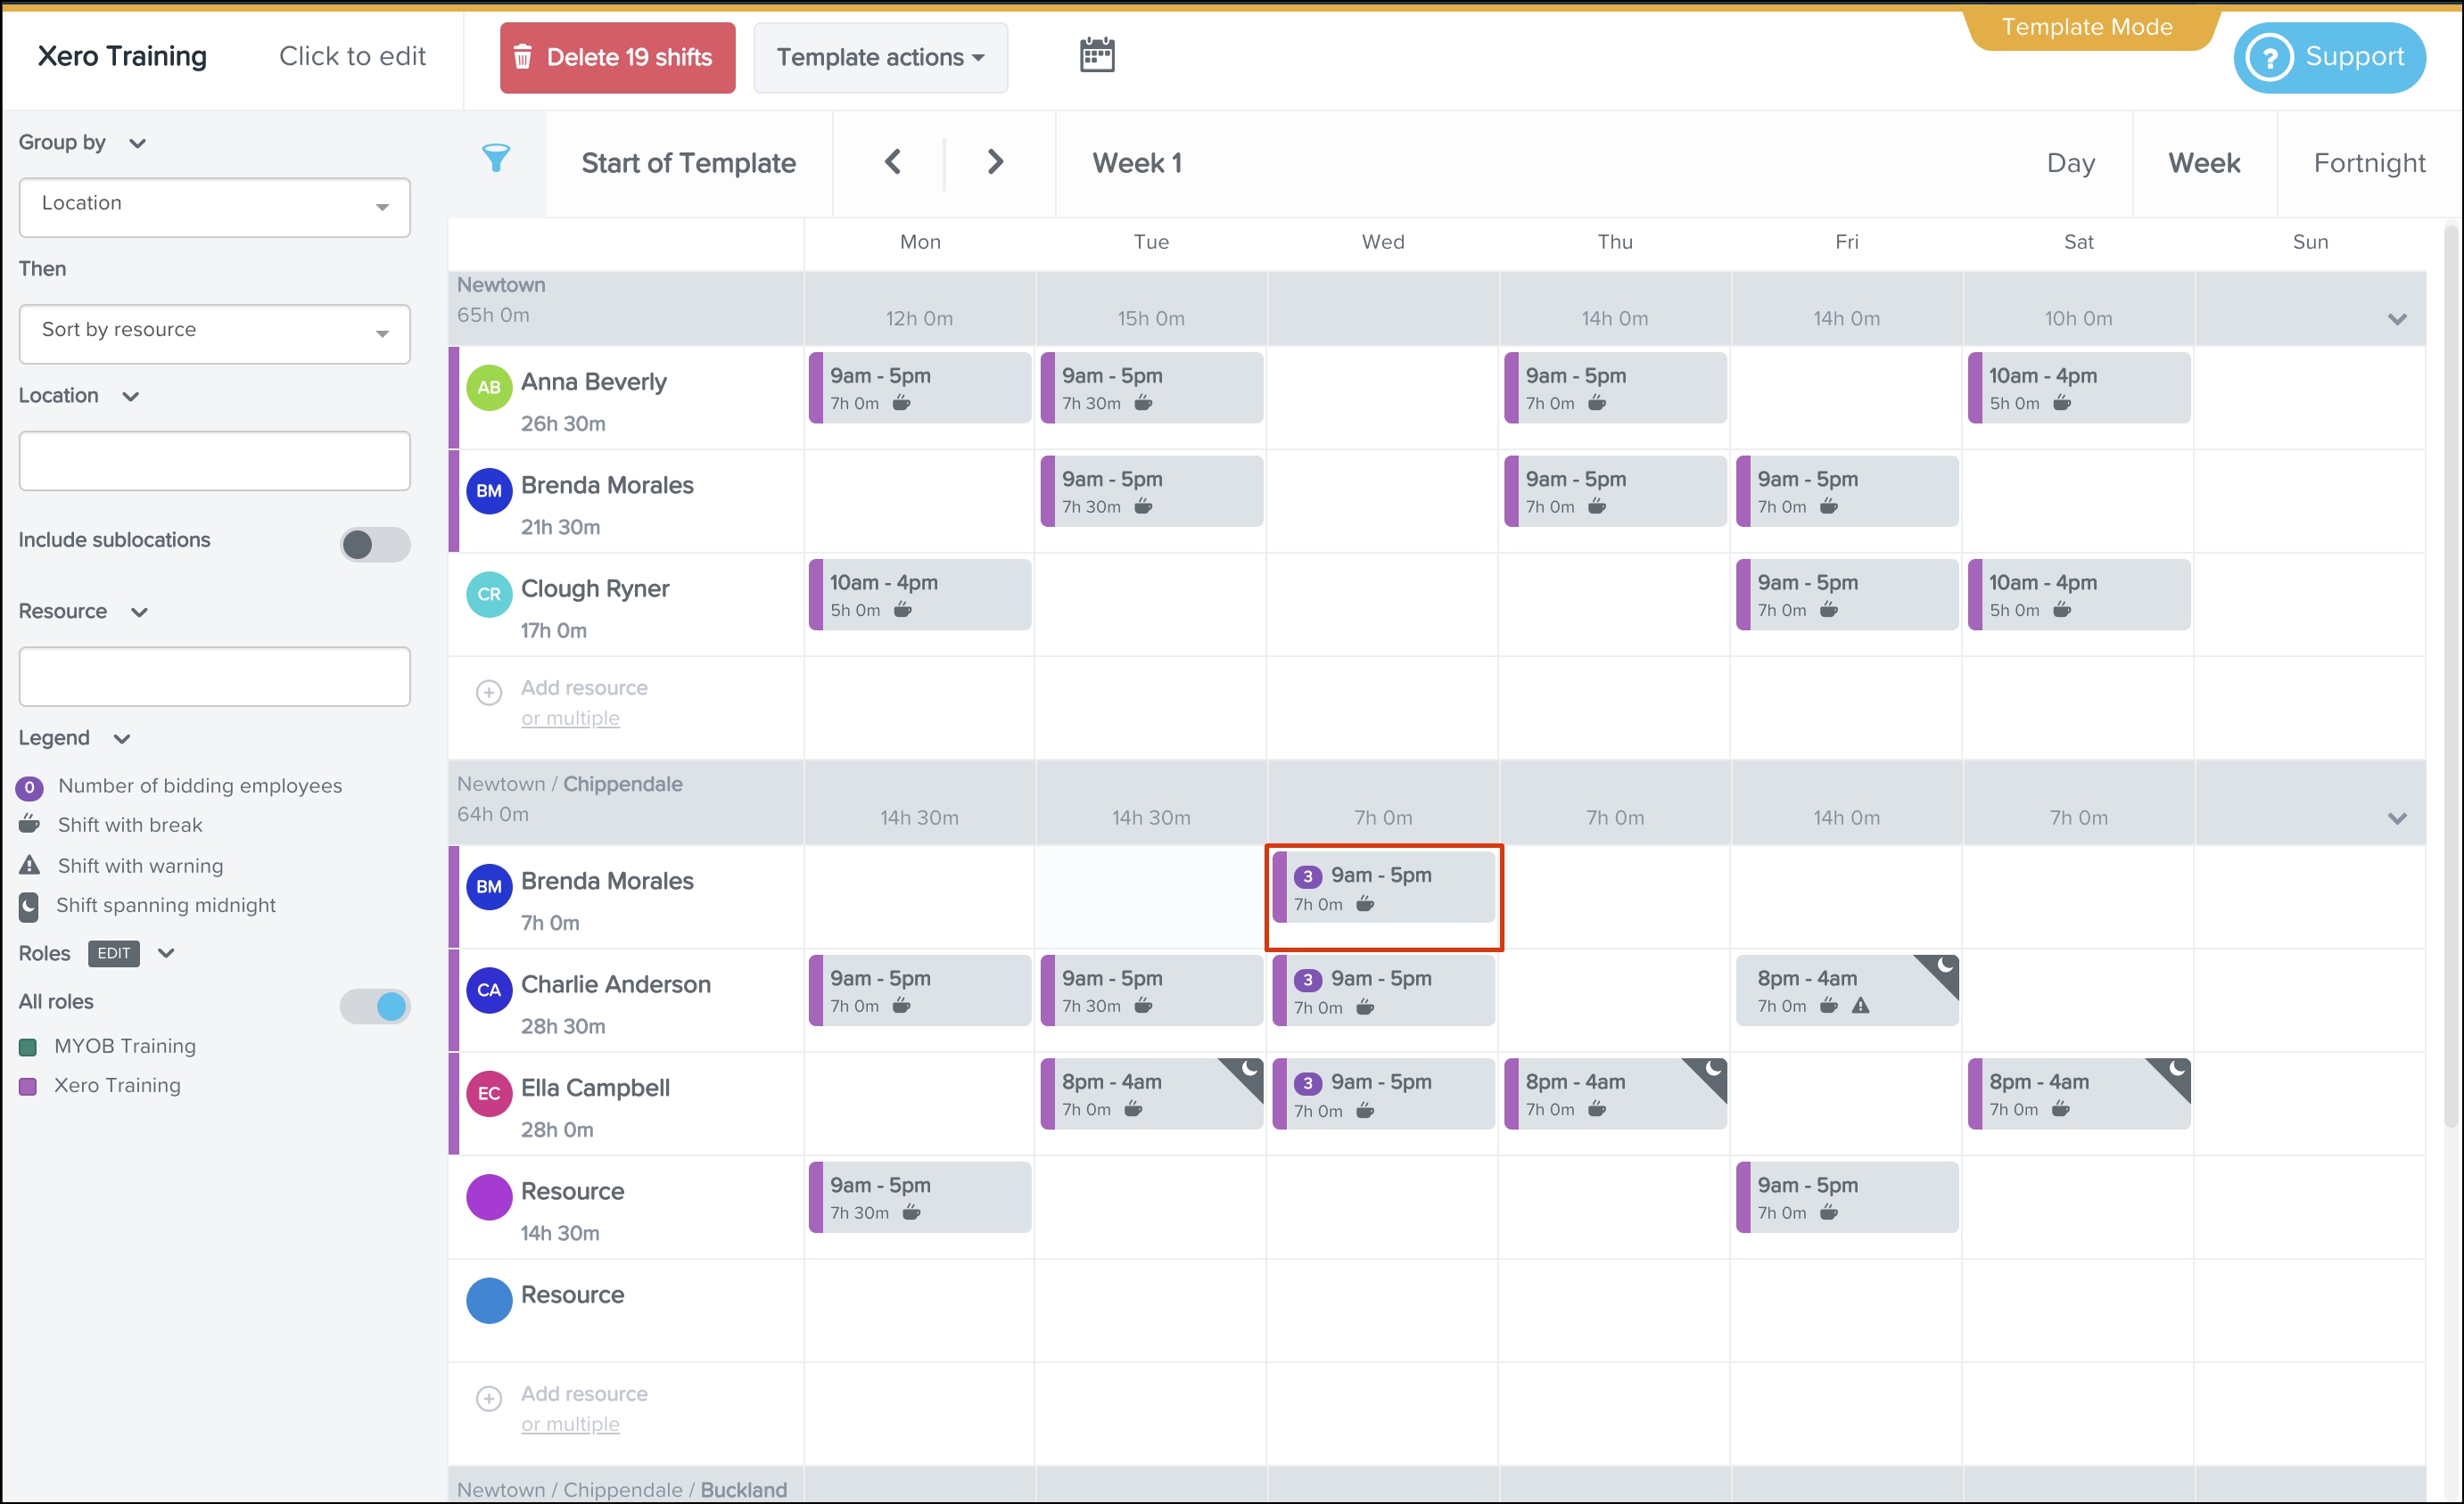Open Template actions dropdown menu
2464x1504 pixels.
click(x=880, y=57)
